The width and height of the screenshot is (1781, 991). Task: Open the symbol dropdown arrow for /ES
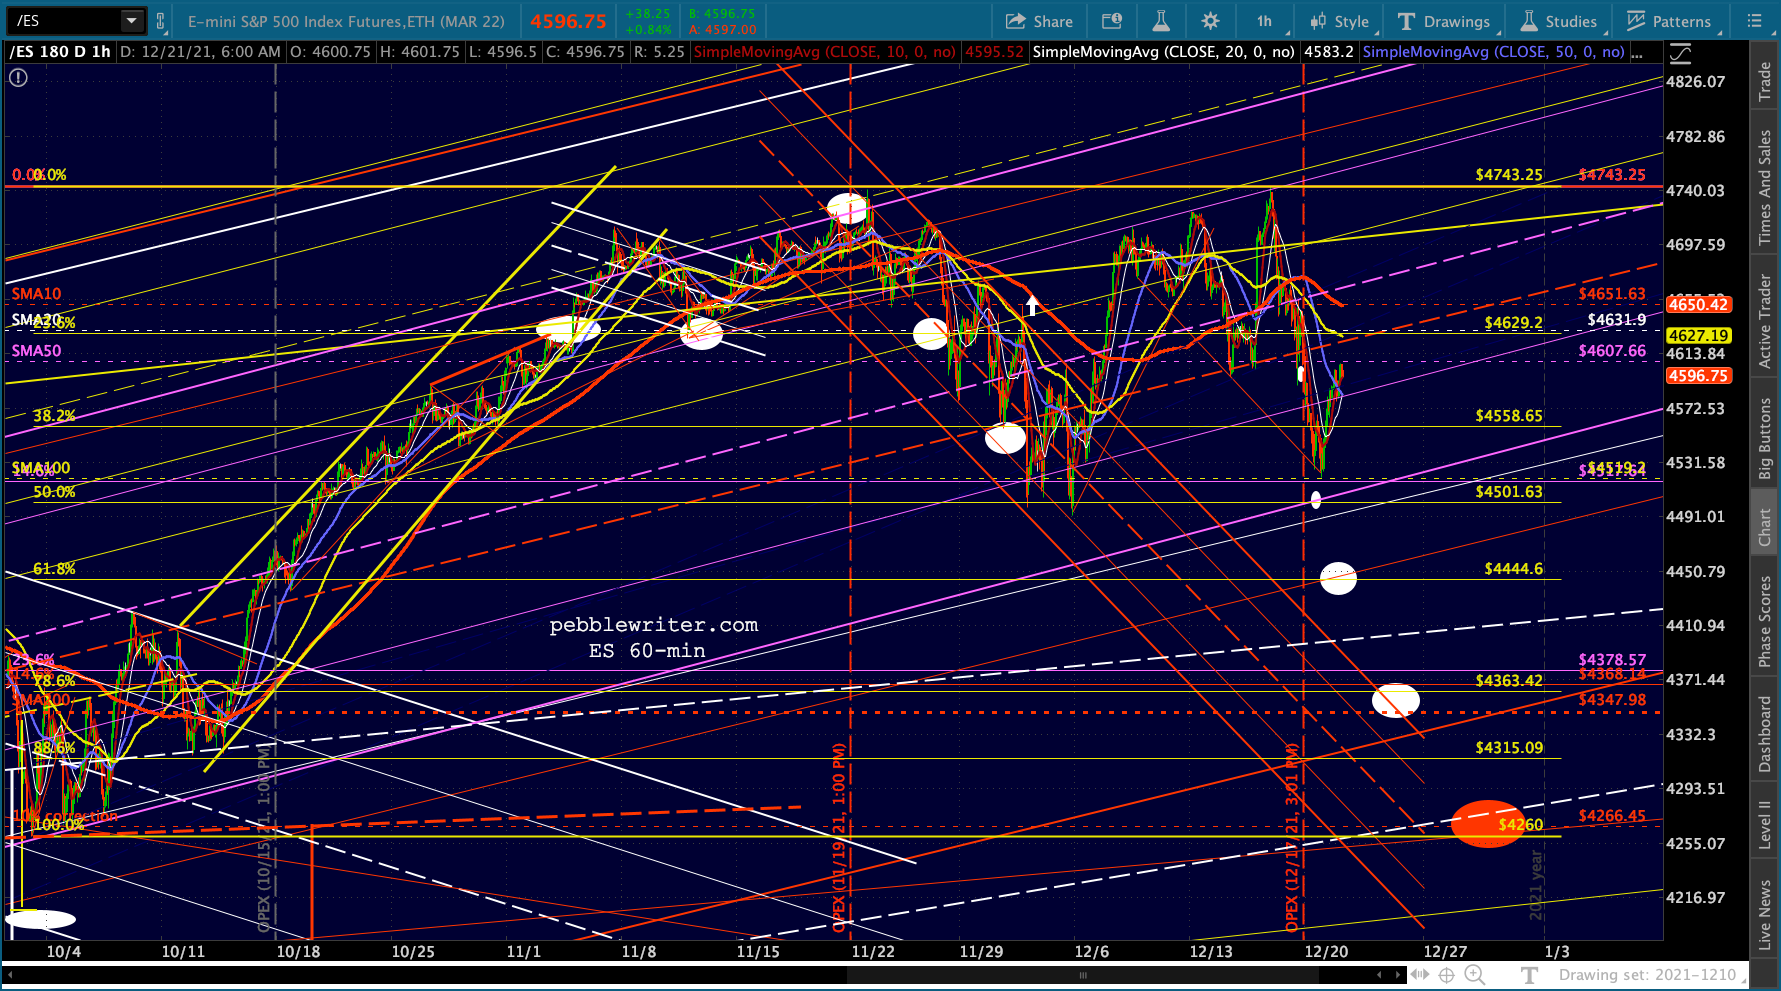(x=131, y=20)
